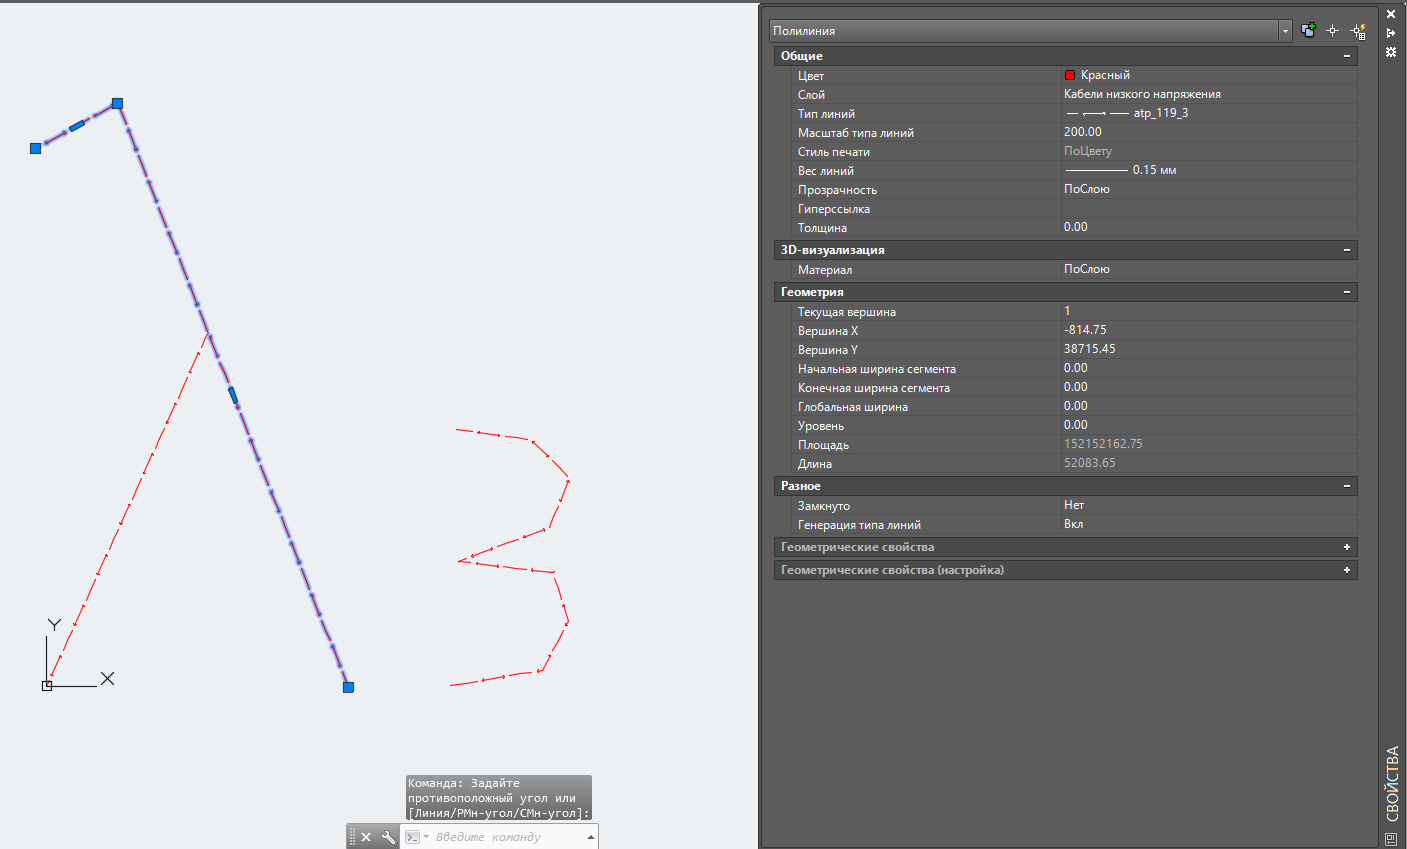Toggle PICKADD selection mode icon
The image size is (1407, 849).
[x=1308, y=31]
